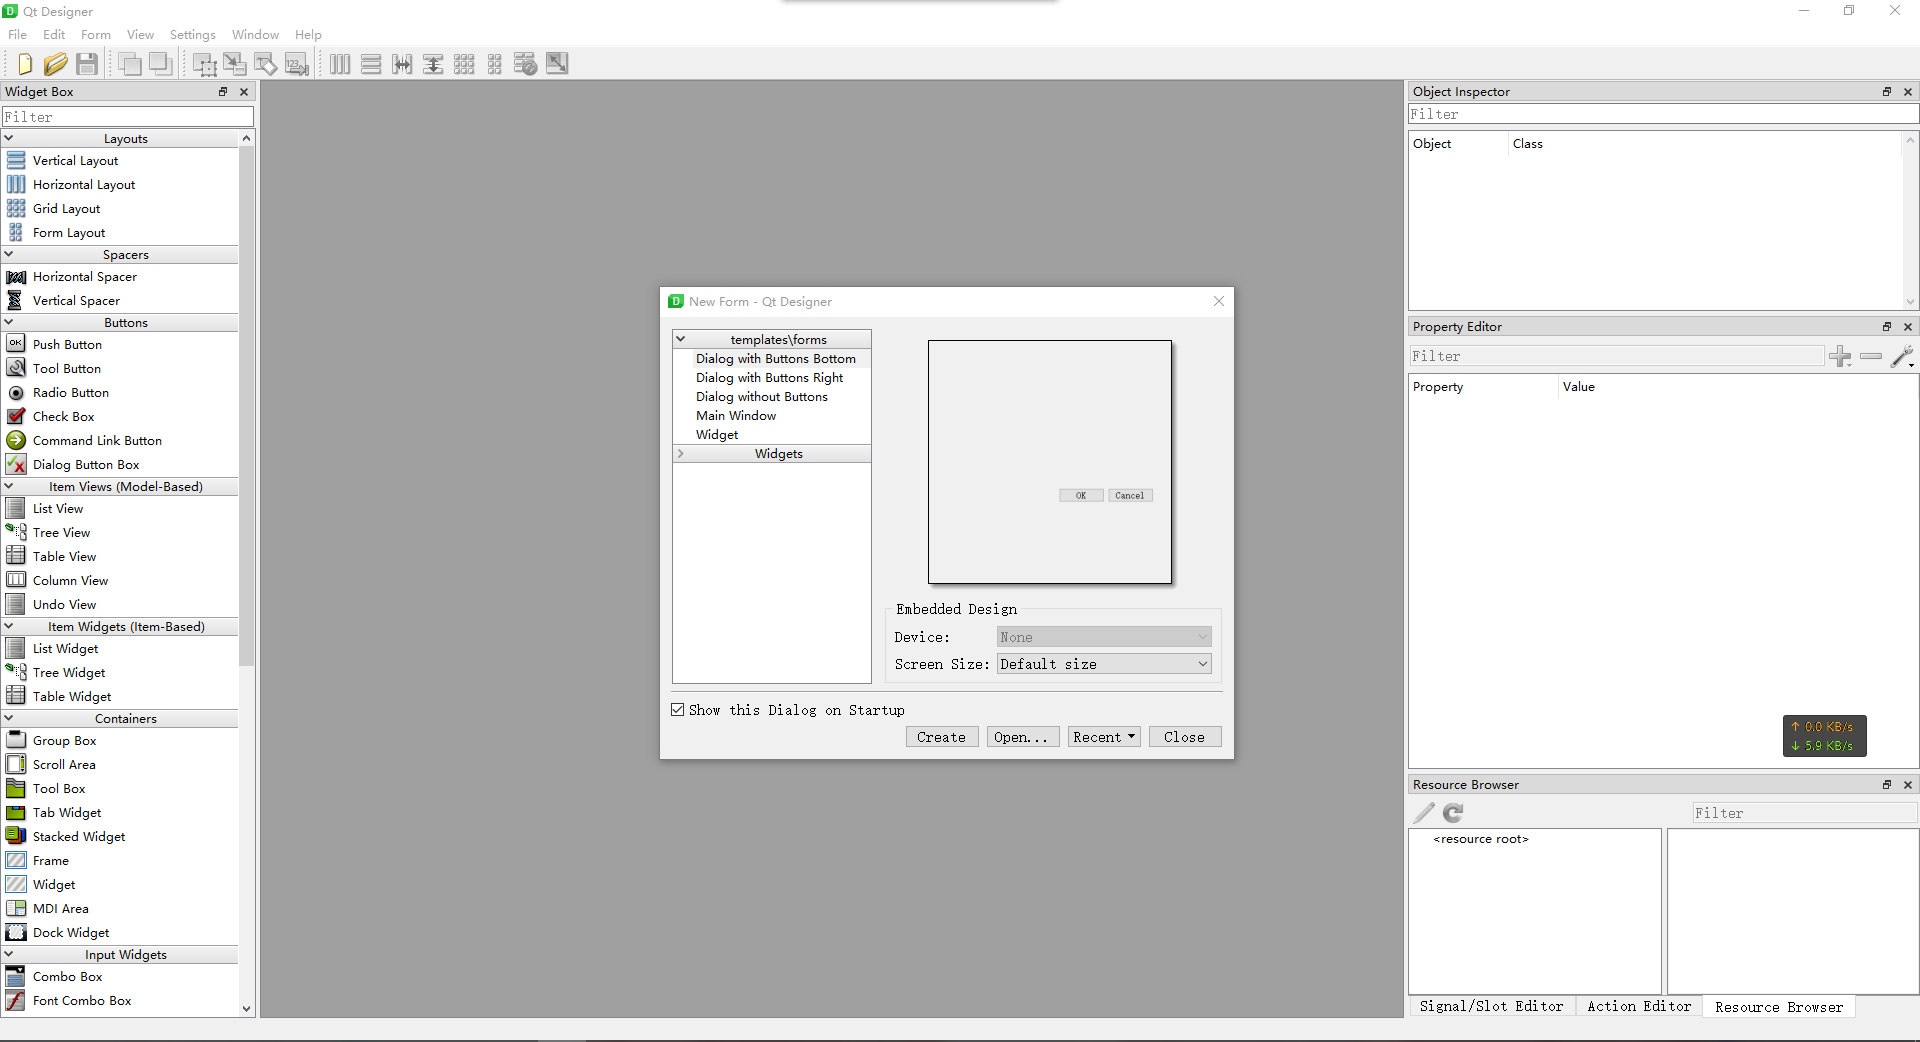Collapse the Spacers category
Image resolution: width=1920 pixels, height=1042 pixels.
point(9,254)
